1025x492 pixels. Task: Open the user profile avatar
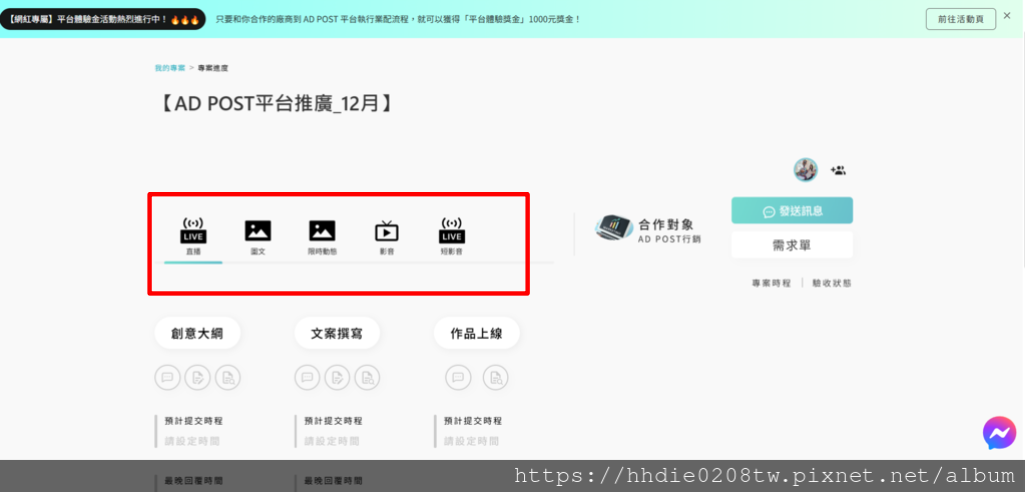(805, 169)
